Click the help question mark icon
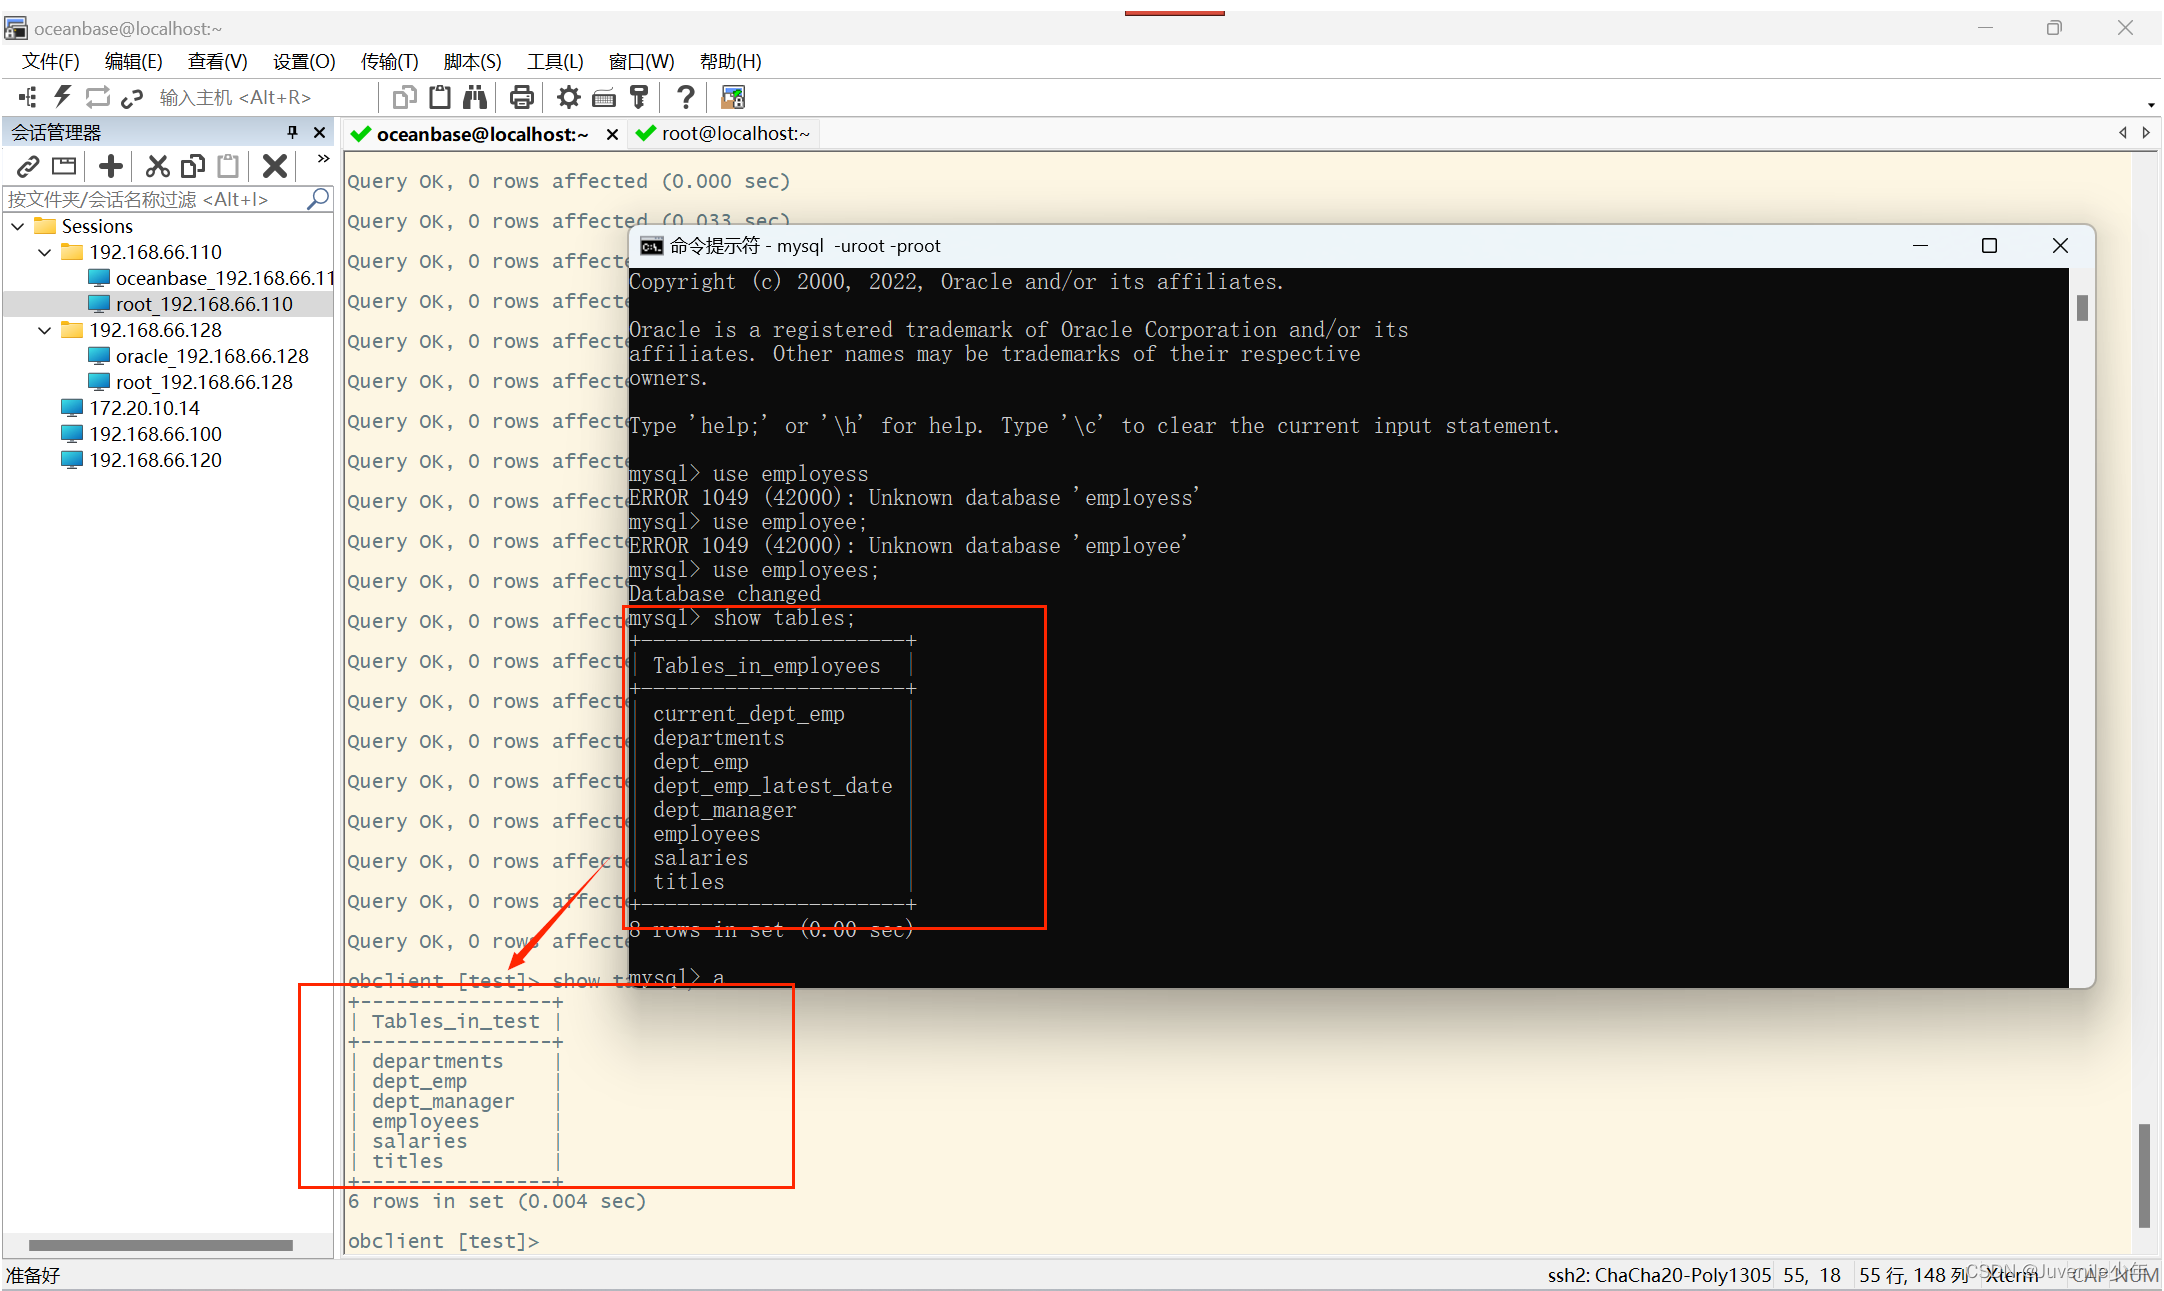Image resolution: width=2164 pixels, height=1291 pixels. point(685,97)
